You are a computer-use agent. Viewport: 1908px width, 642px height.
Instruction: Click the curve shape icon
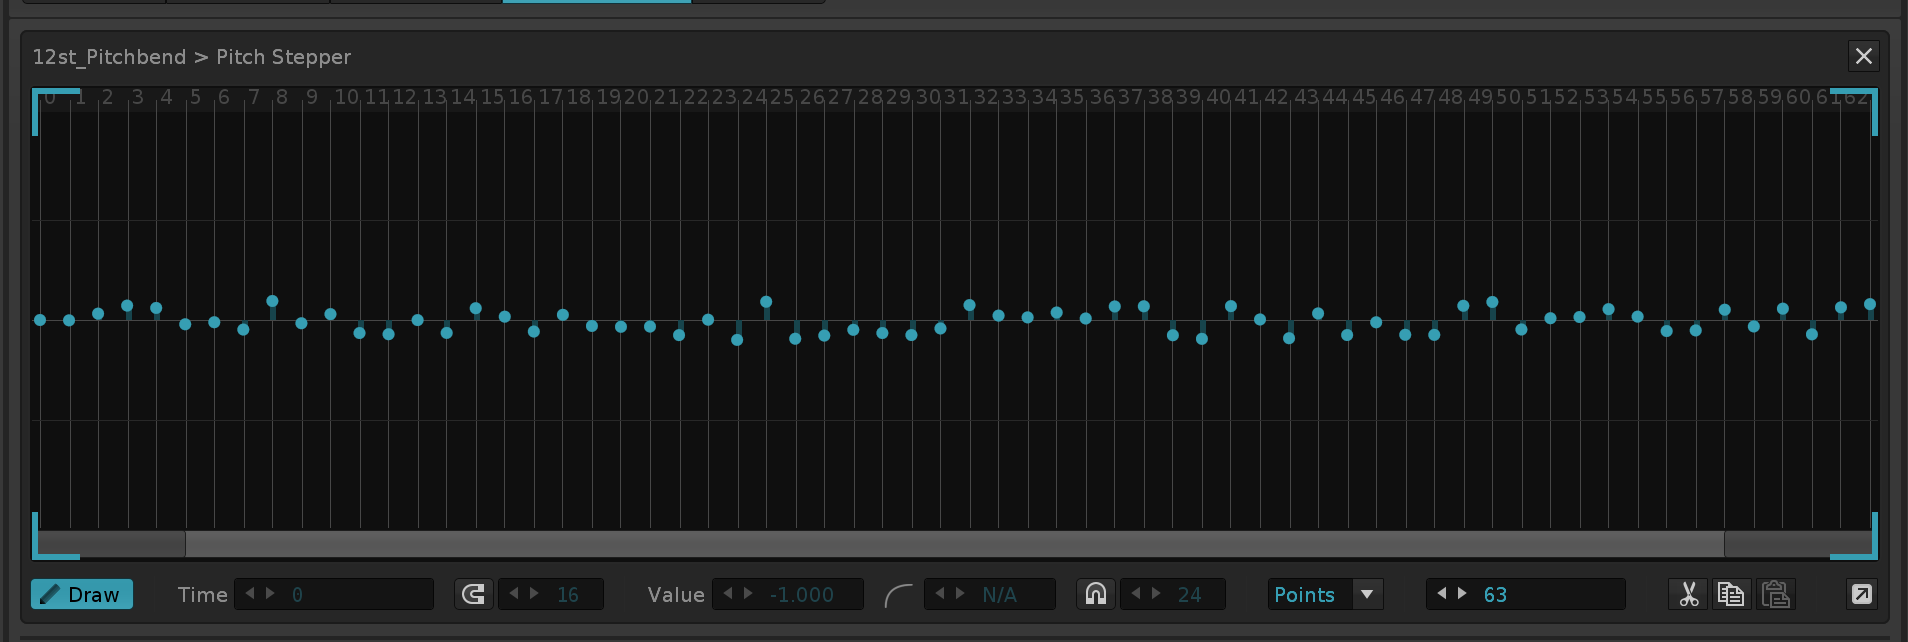898,595
